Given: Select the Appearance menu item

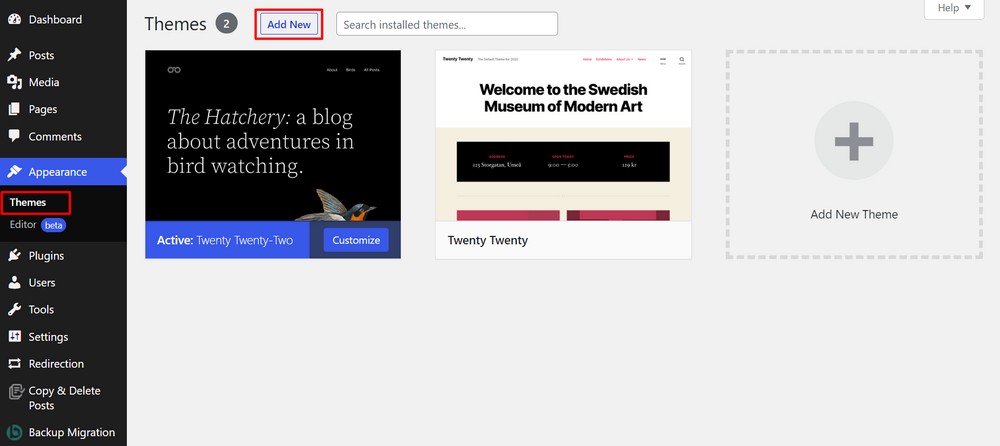Looking at the screenshot, I should pos(63,172).
